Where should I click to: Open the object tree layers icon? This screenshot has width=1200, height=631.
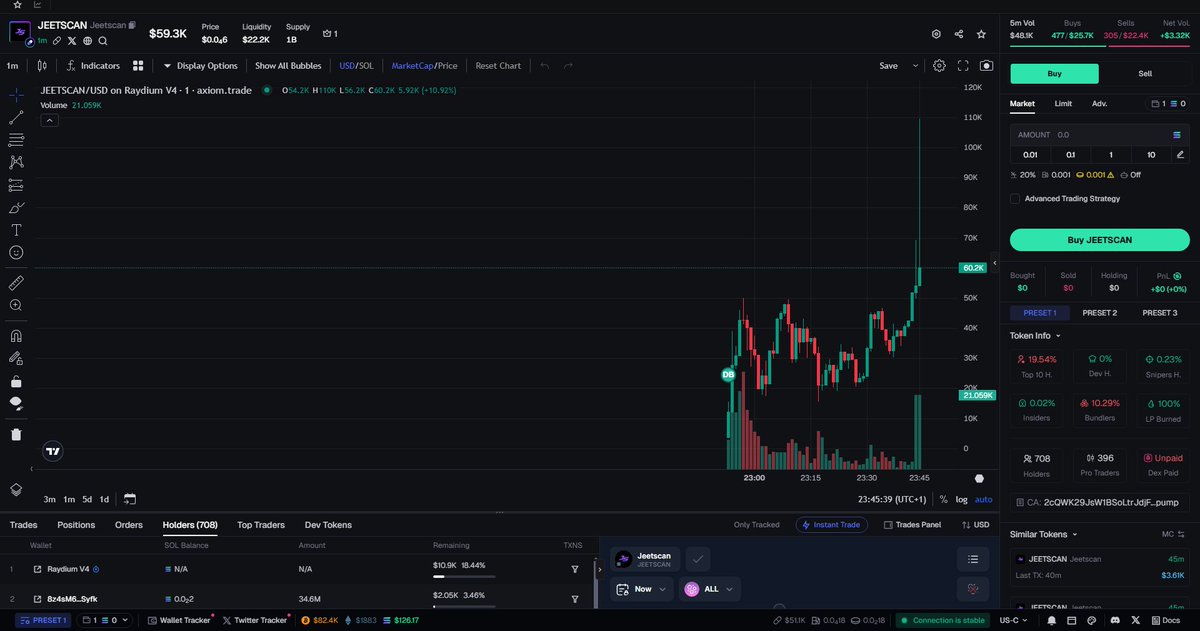(16, 489)
